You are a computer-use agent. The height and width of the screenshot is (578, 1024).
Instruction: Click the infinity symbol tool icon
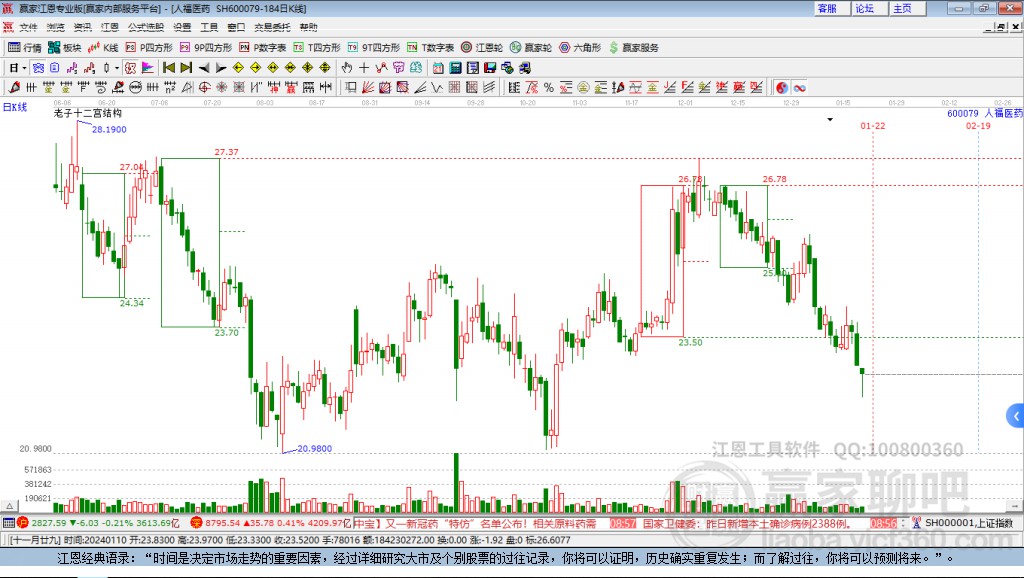point(799,88)
